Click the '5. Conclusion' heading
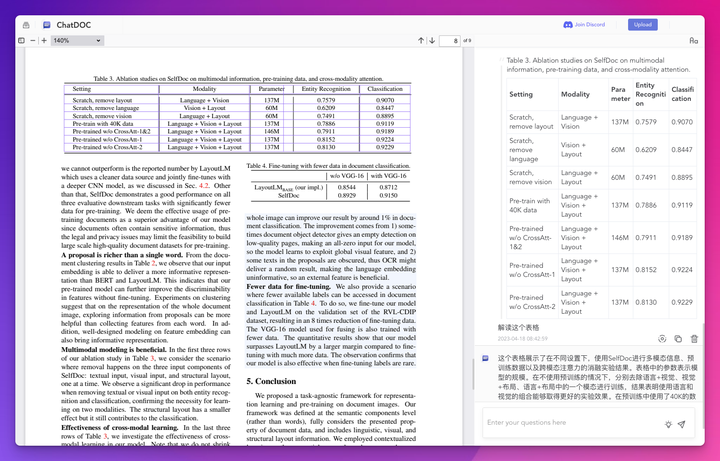Viewport: 720px width, 461px height. tap(271, 381)
